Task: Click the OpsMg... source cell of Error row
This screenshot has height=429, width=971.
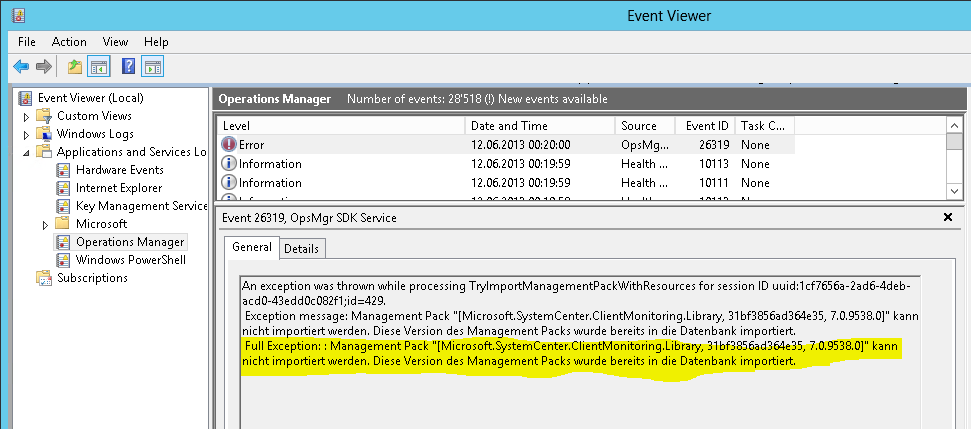Action: pyautogui.click(x=645, y=145)
